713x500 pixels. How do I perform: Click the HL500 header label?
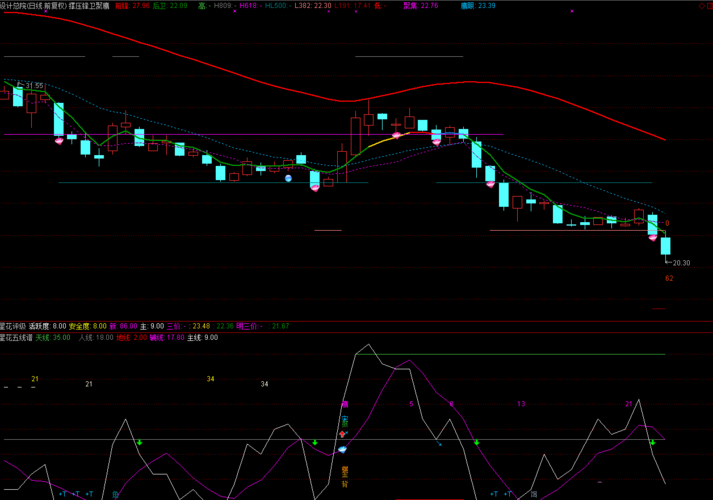click(276, 6)
